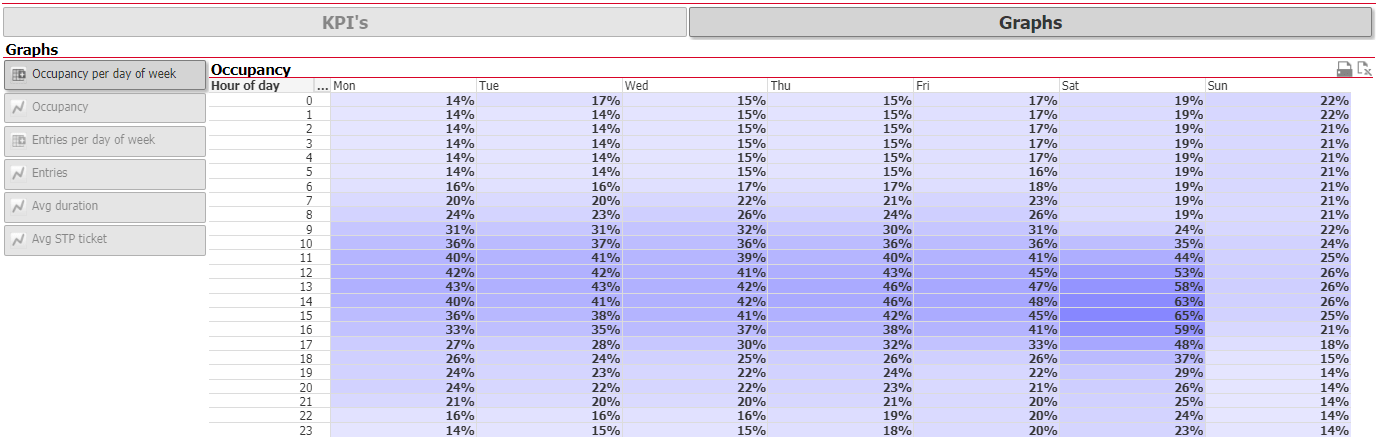Click Sunday hour 18 cell showing 15%
Screen dimensions: 1383x445
[x=1279, y=358]
